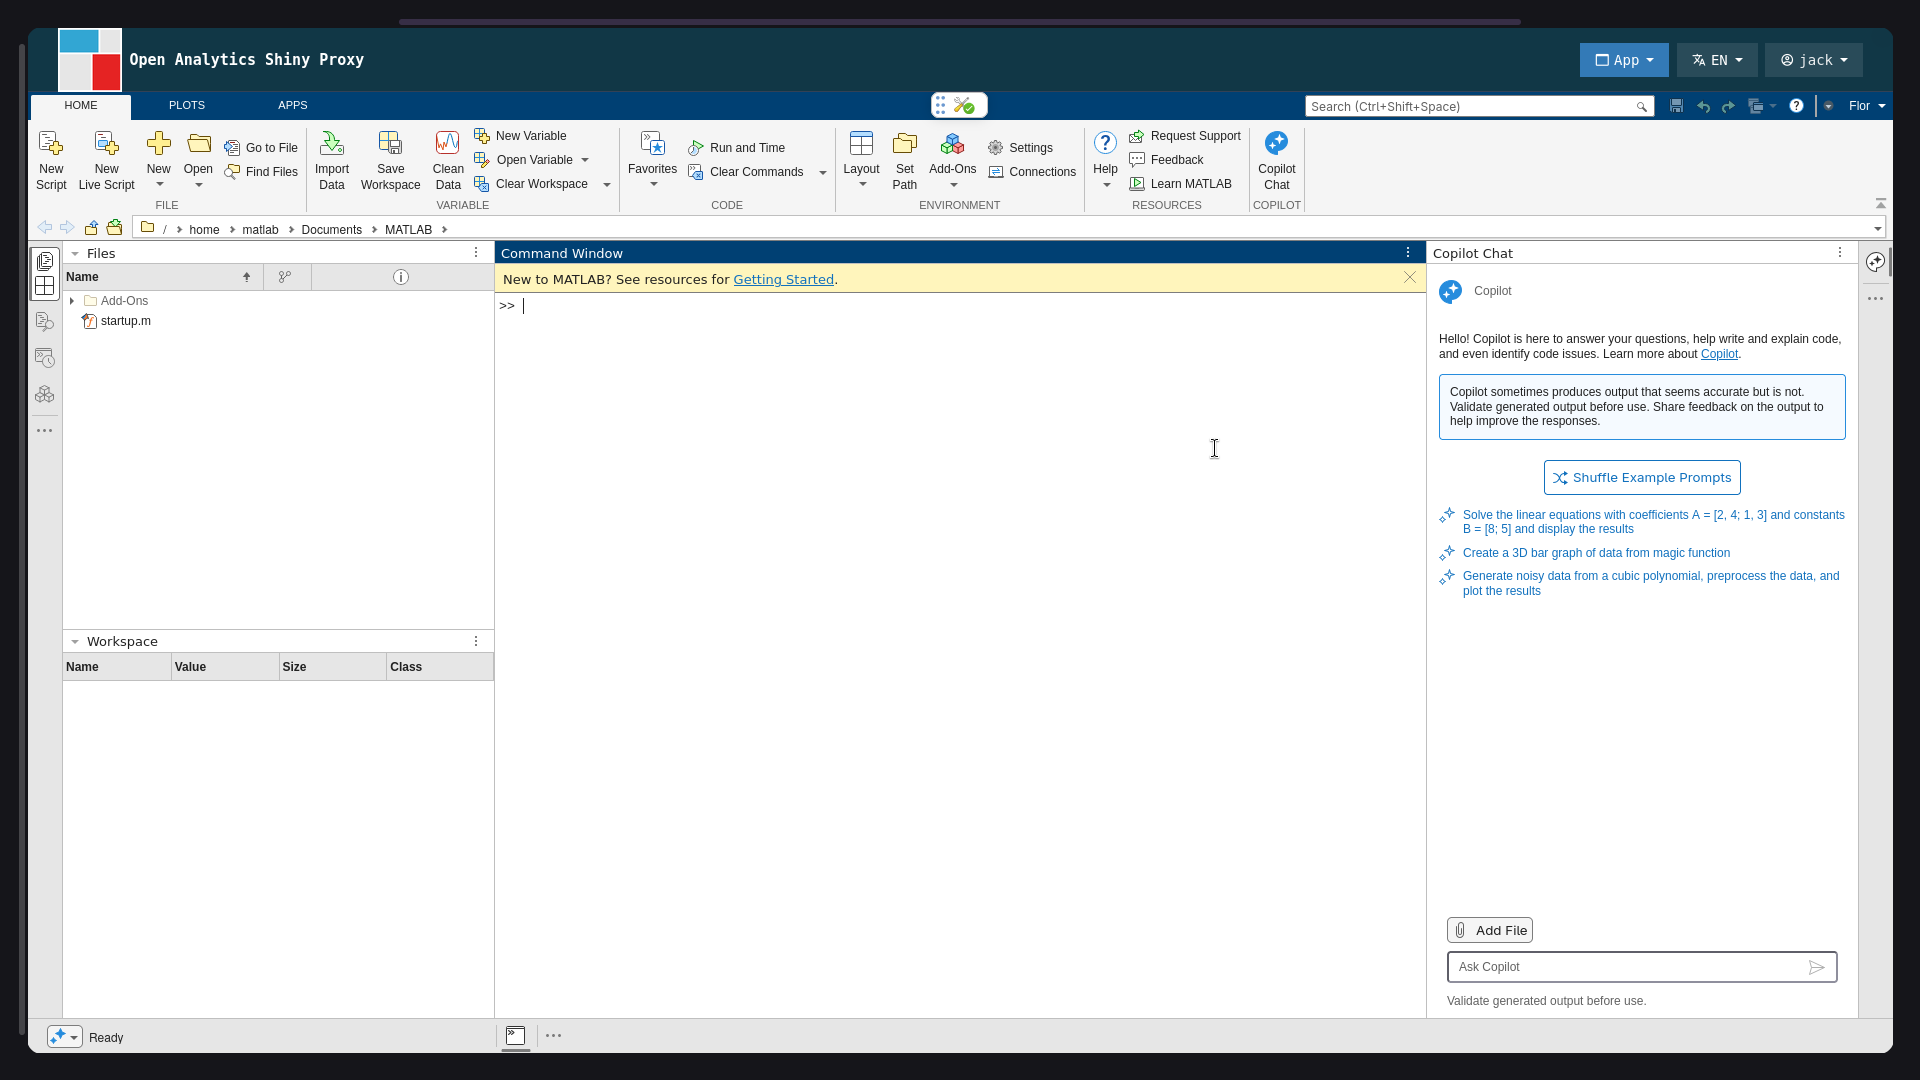
Task: Open the Feedback option
Action: [1166, 160]
